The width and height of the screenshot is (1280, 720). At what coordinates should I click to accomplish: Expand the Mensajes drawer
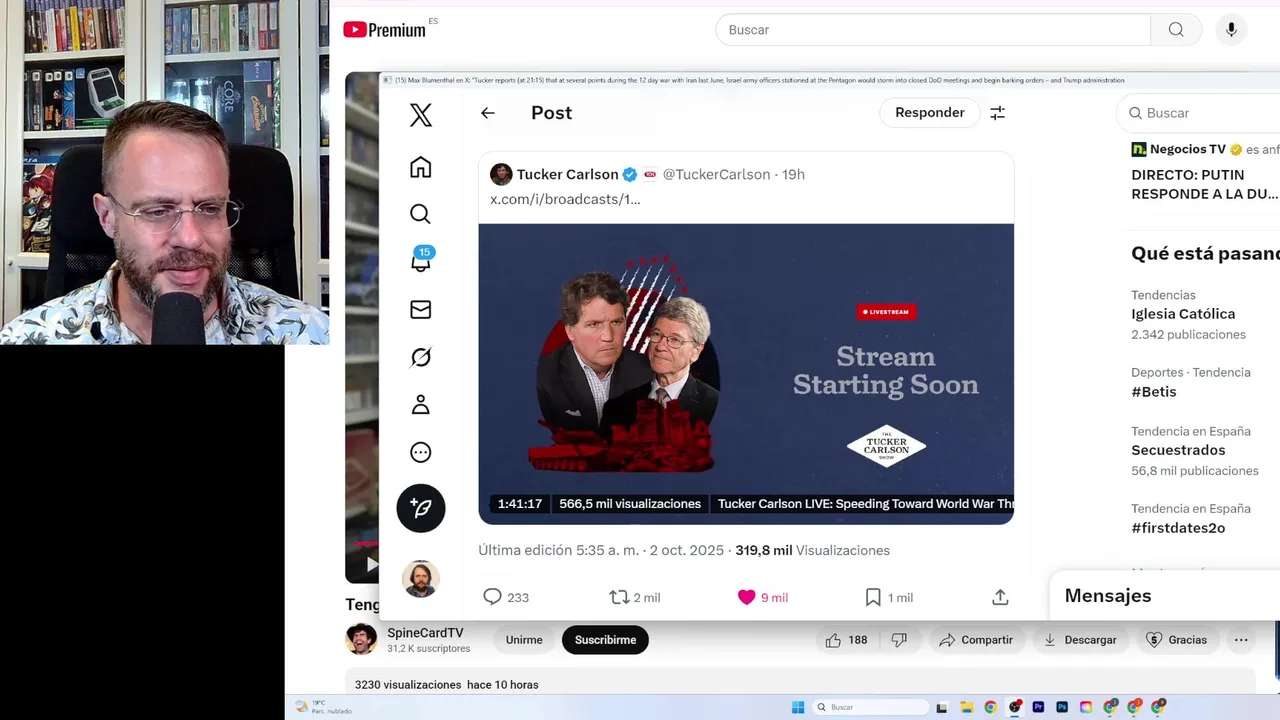(1165, 596)
